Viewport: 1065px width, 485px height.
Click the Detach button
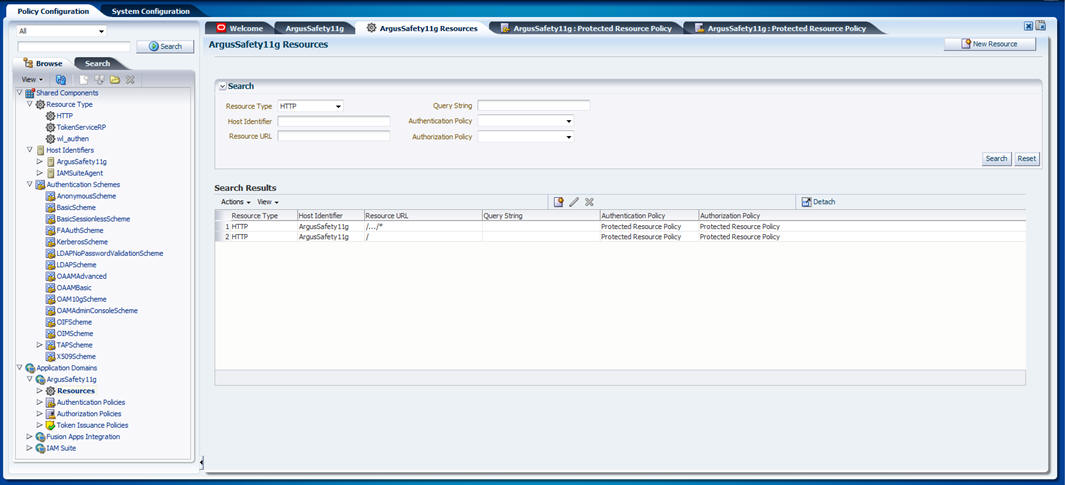coord(818,202)
